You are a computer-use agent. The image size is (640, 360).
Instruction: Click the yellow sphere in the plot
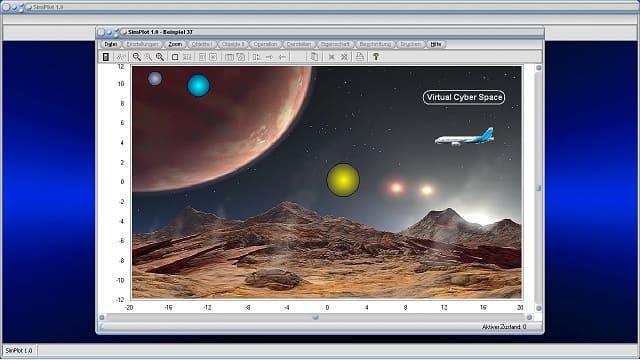click(343, 180)
